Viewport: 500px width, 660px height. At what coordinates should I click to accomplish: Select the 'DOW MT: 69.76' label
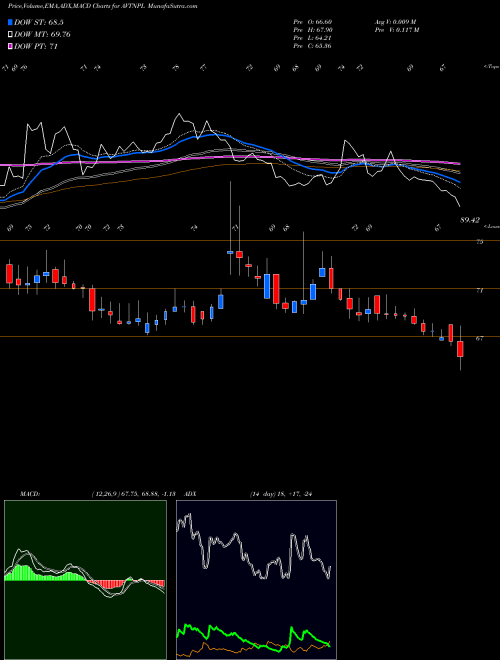click(x=42, y=35)
